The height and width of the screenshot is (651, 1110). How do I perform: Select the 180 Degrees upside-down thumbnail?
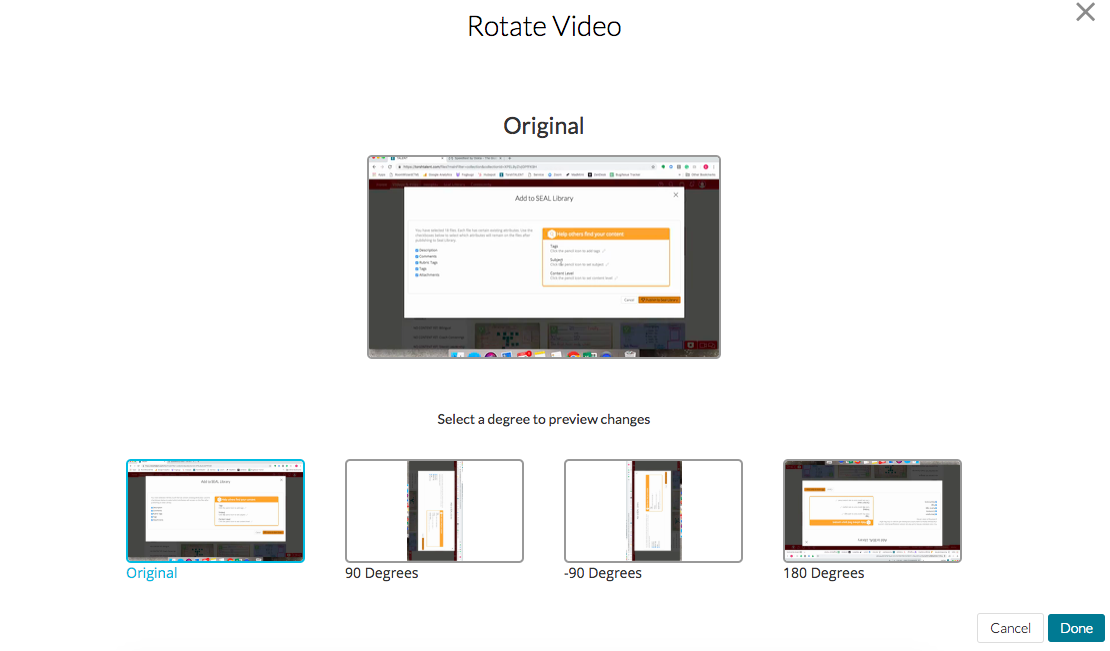tap(872, 511)
